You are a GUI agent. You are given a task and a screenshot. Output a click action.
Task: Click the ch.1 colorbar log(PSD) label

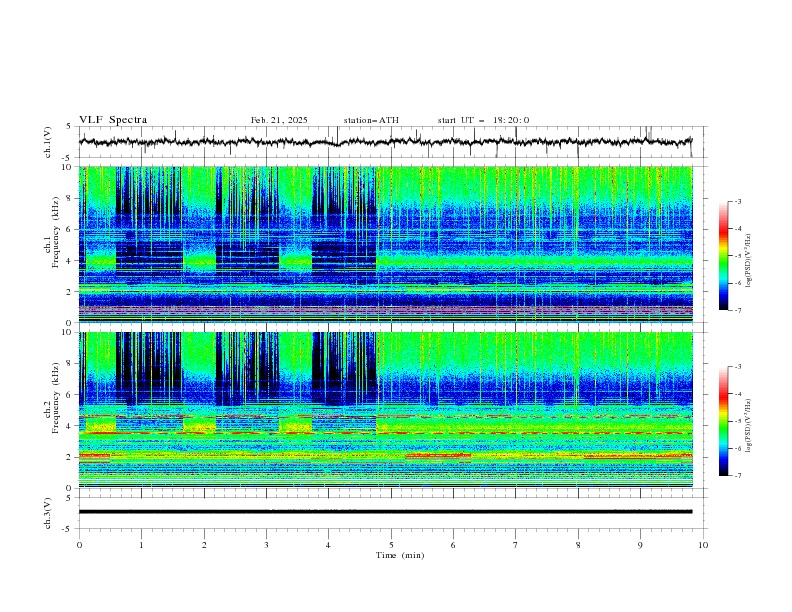coord(749,261)
